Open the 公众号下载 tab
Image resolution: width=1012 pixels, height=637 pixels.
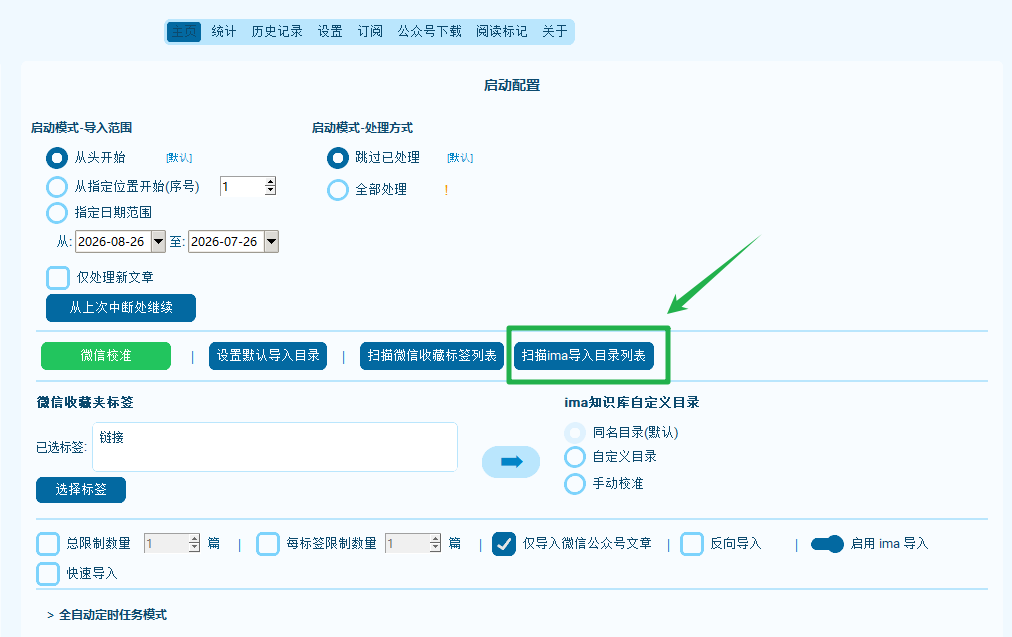click(429, 31)
